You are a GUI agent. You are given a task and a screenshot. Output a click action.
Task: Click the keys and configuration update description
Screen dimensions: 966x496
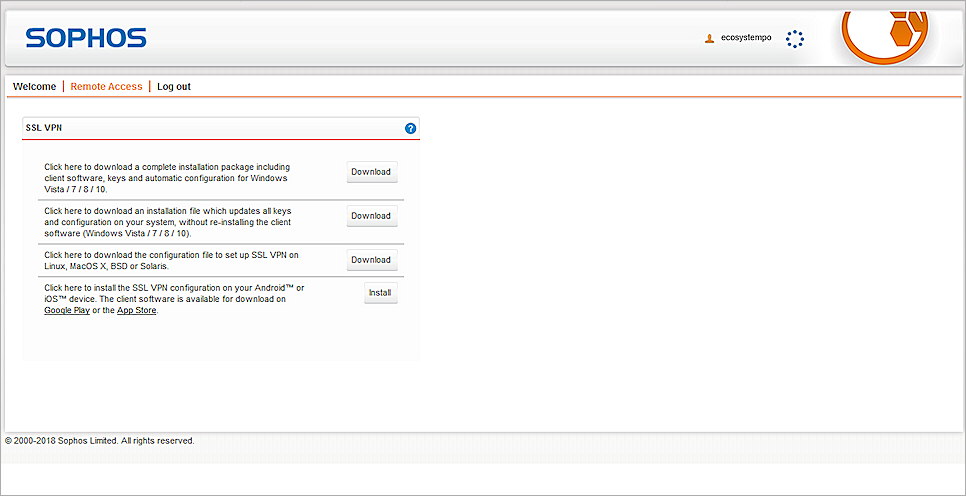[x=166, y=222]
